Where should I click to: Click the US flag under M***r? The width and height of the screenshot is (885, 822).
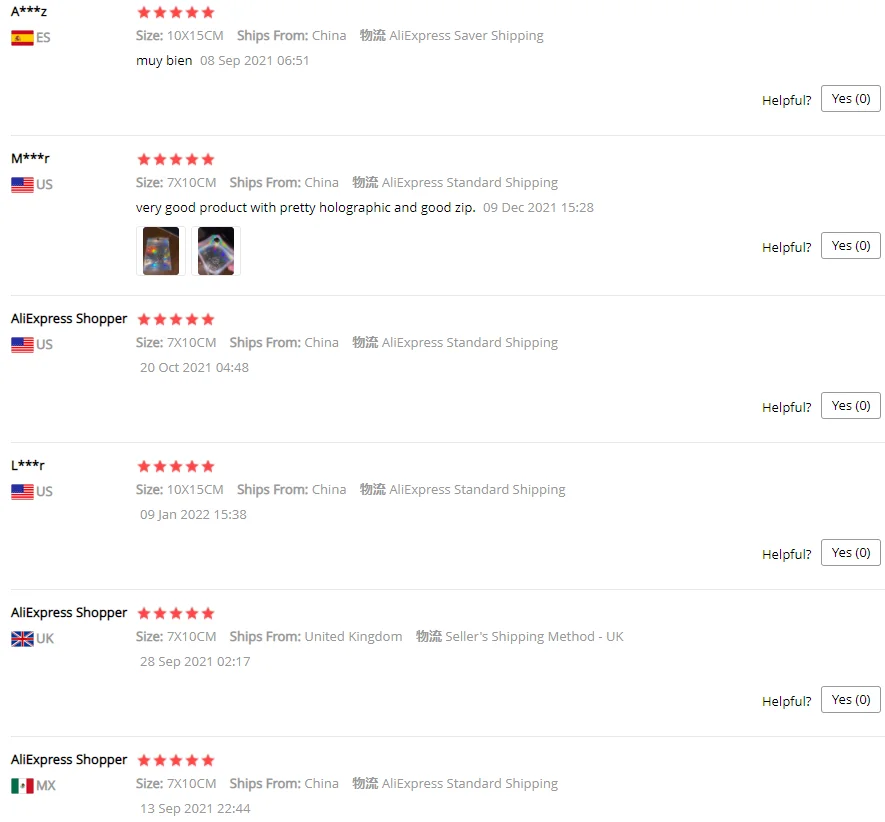click(22, 185)
